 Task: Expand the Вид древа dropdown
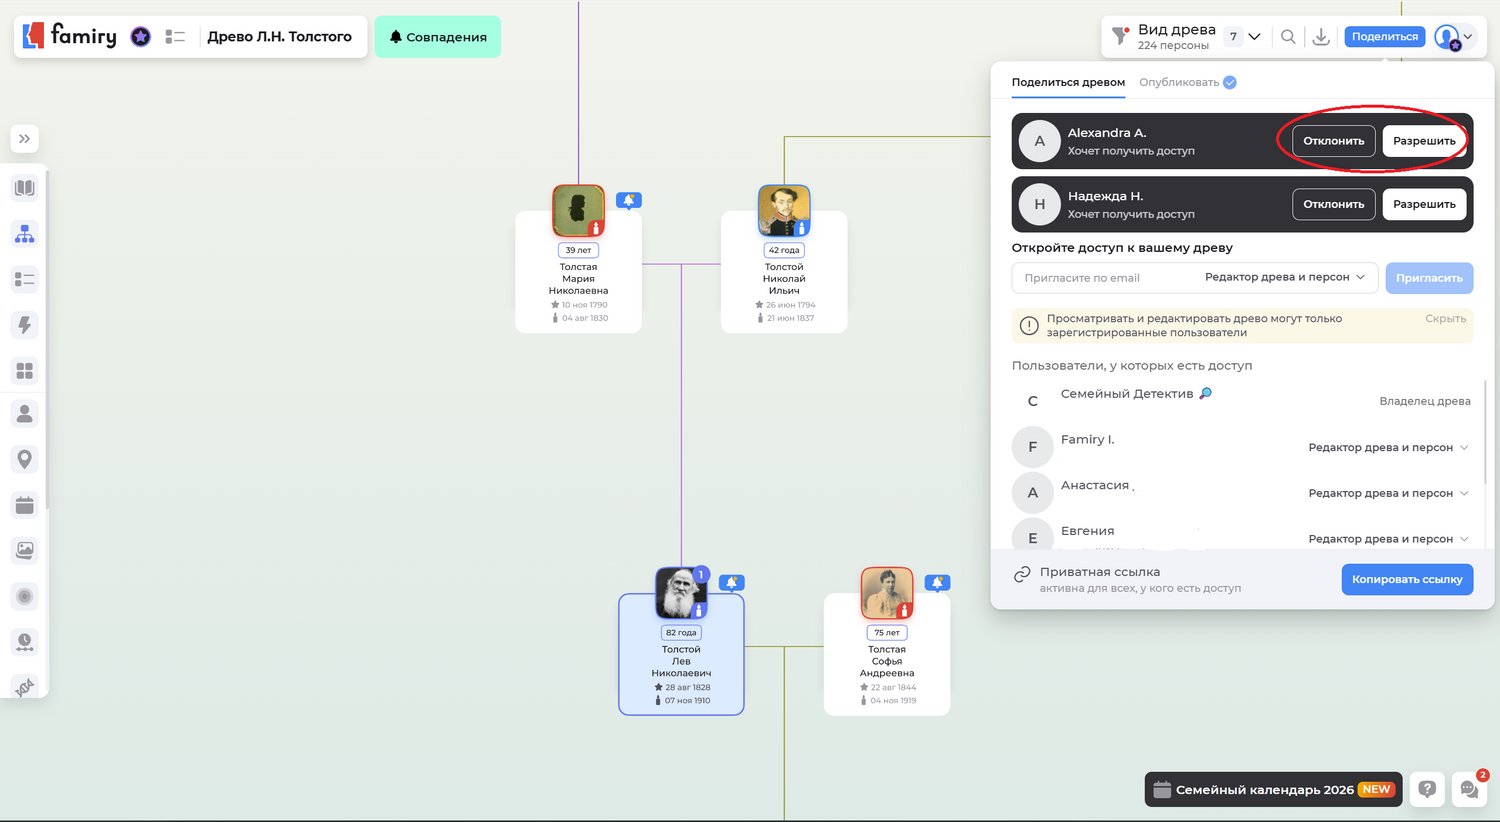coord(1254,37)
